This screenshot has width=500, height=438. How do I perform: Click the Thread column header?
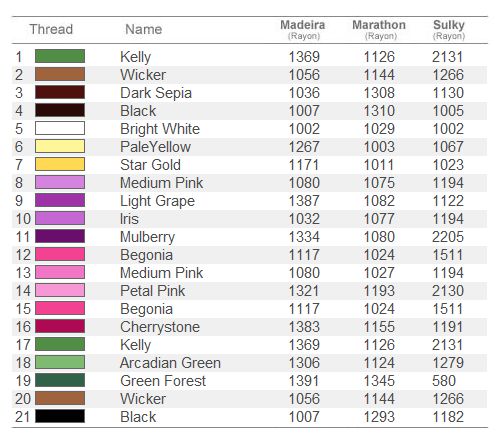coord(51,29)
